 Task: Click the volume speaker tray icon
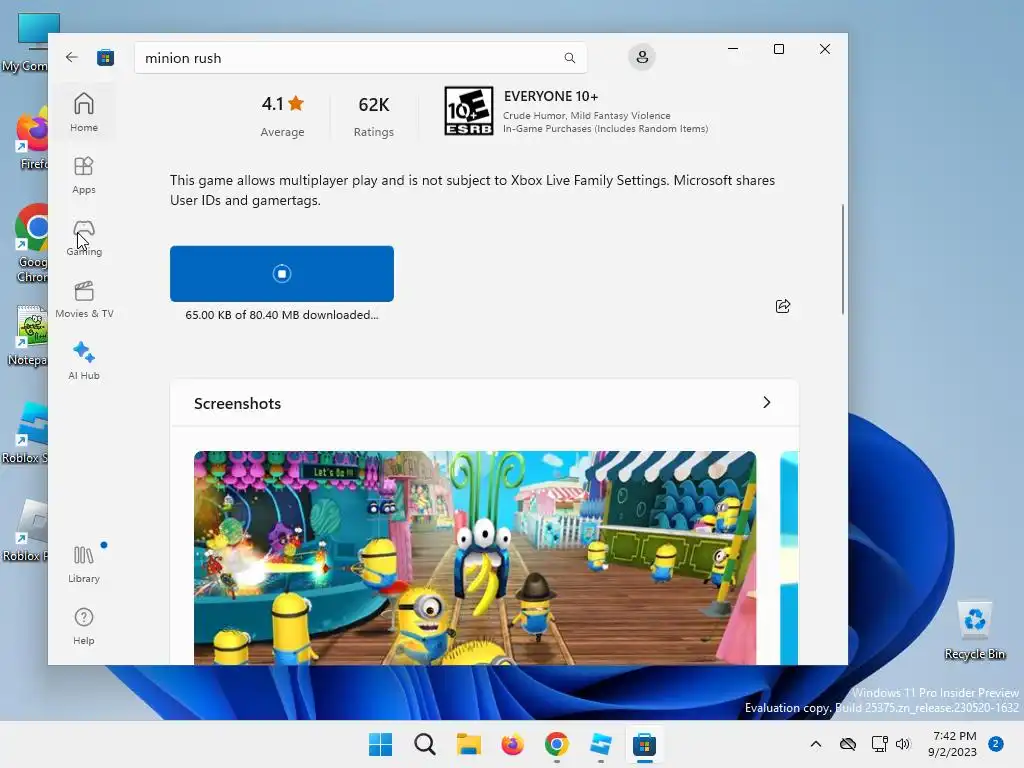point(903,744)
